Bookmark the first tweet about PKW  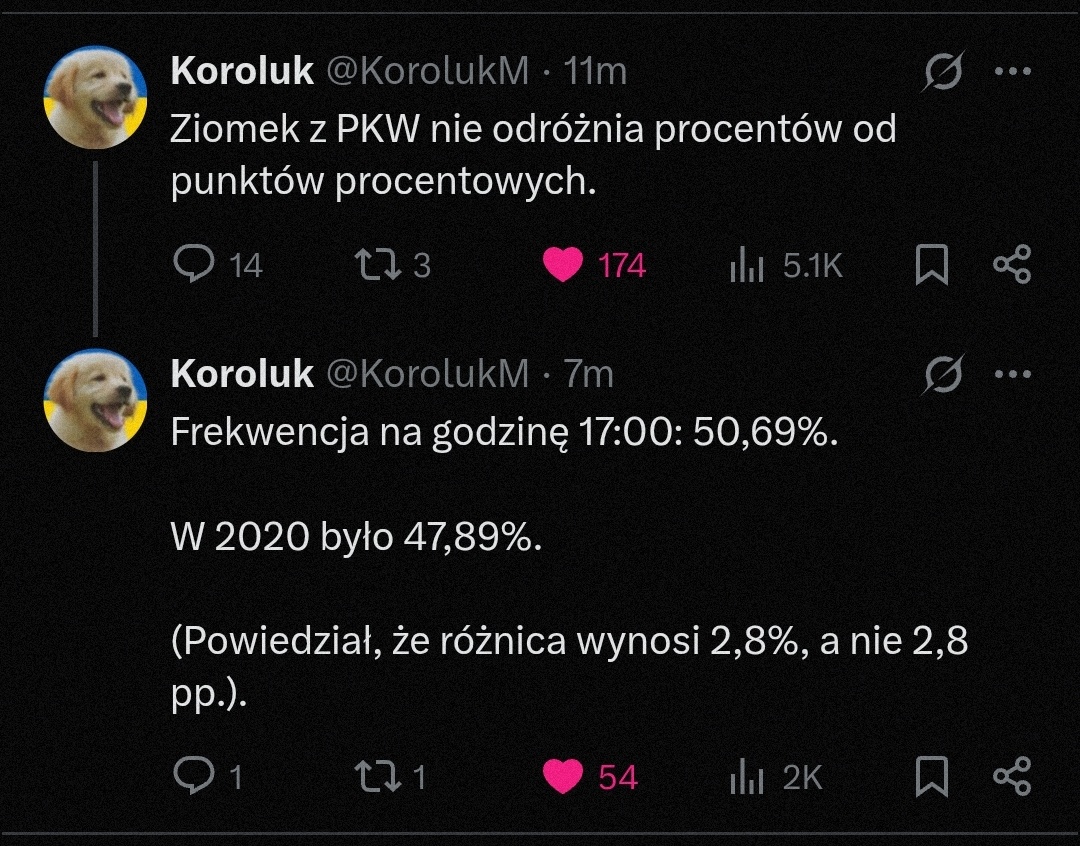pyautogui.click(x=932, y=265)
